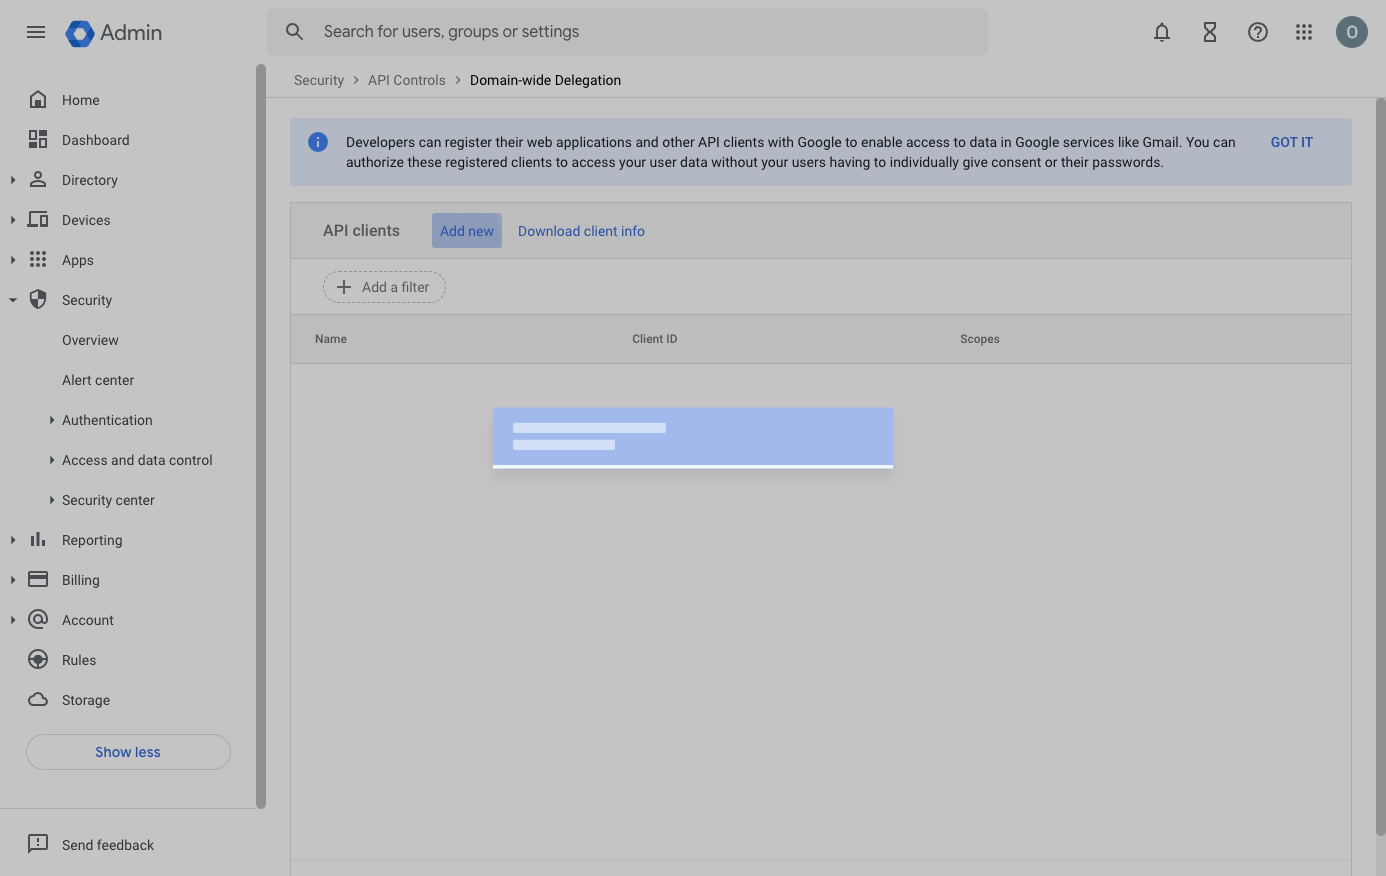Open Alert center in sidebar

(x=98, y=380)
